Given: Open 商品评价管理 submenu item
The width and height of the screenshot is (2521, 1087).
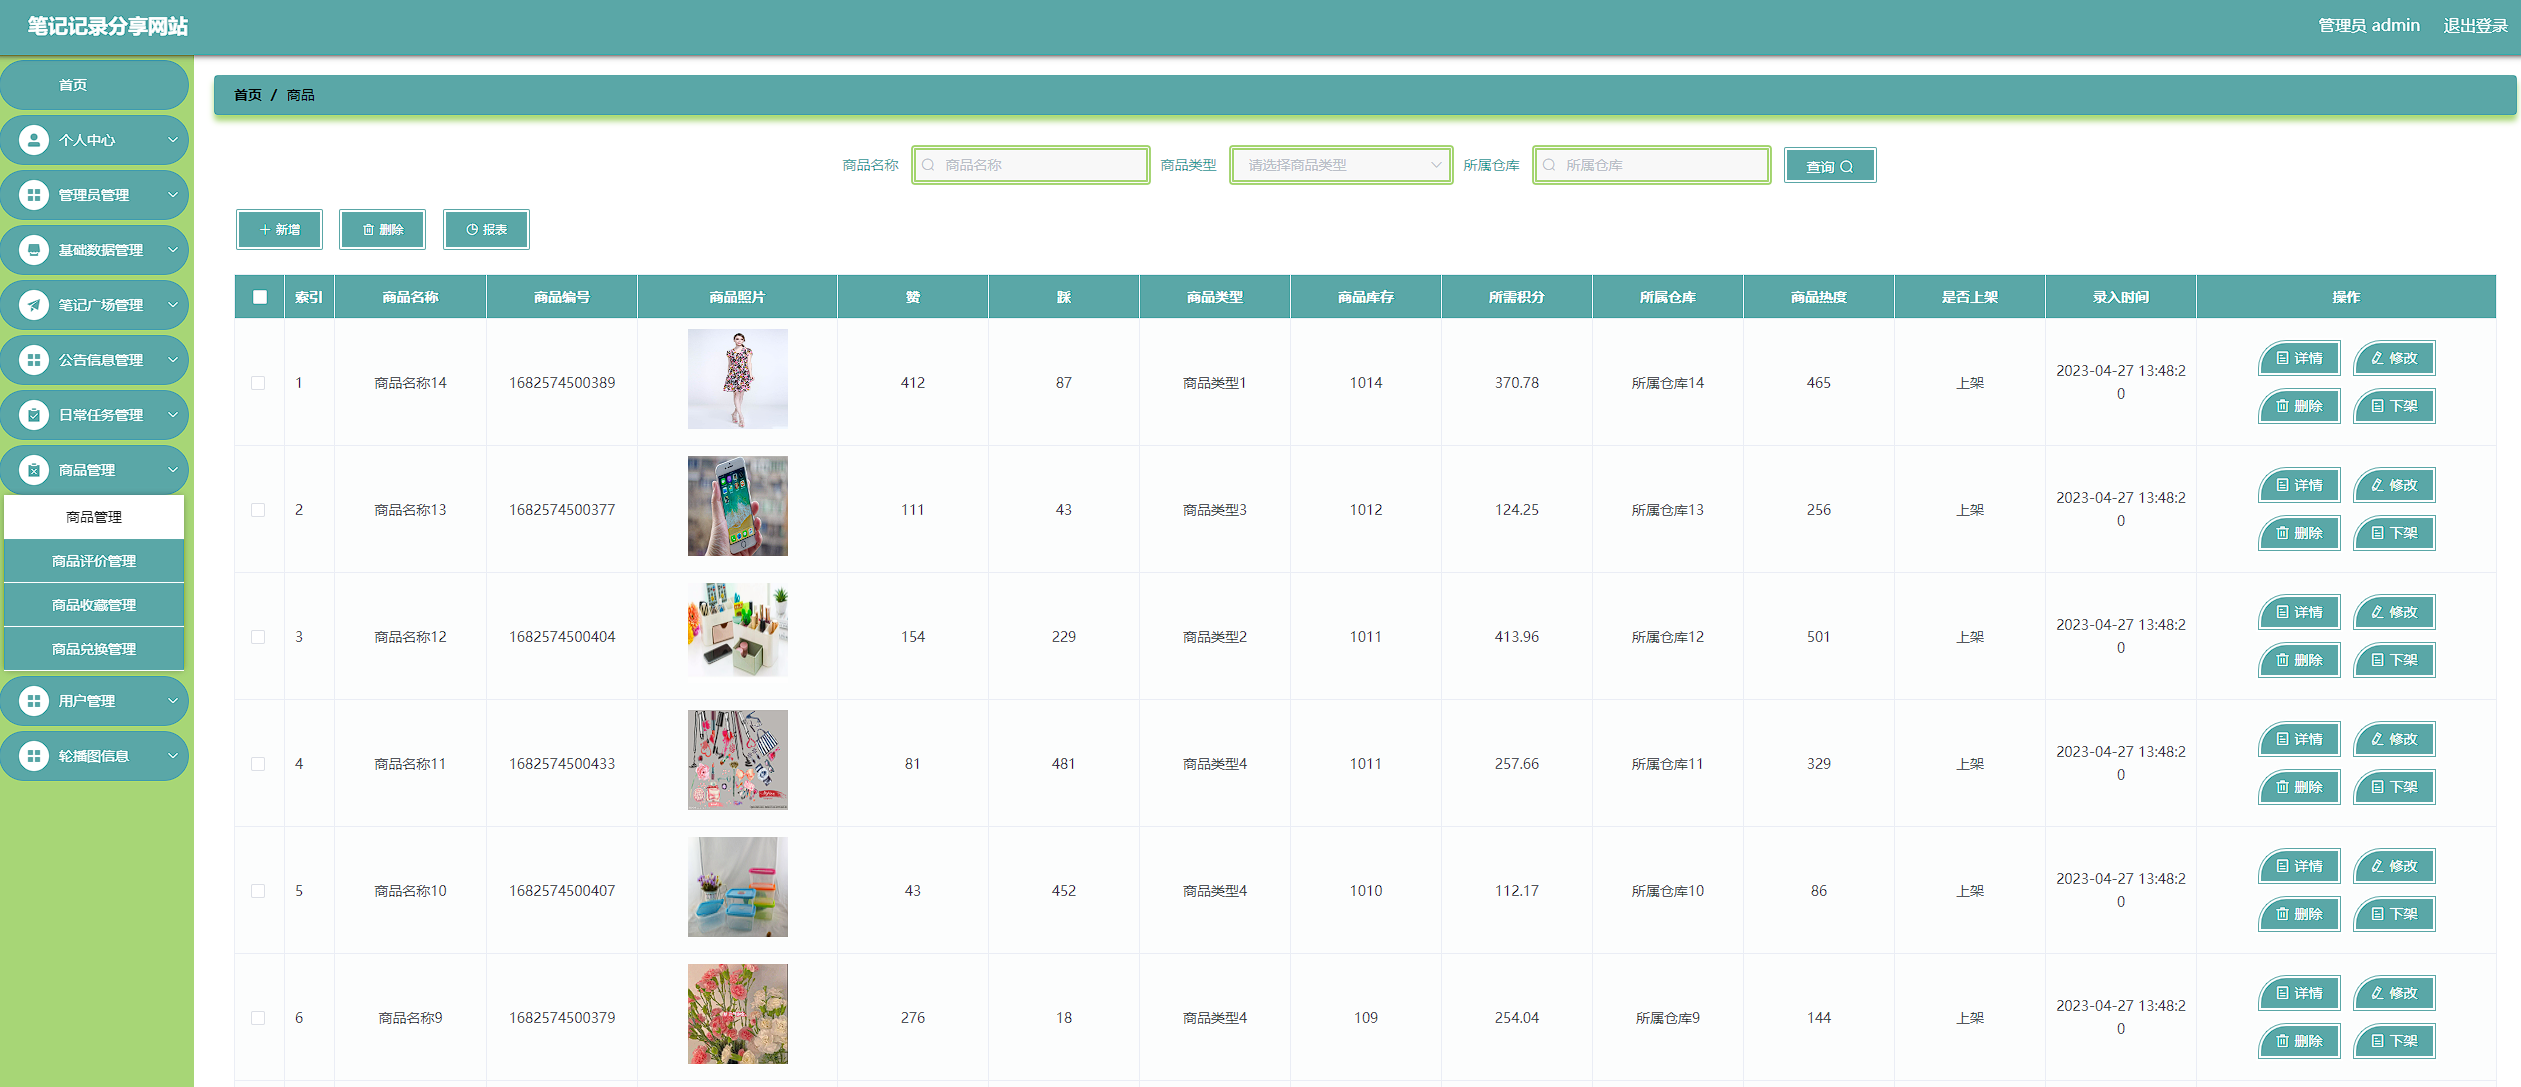Looking at the screenshot, I should point(94,561).
